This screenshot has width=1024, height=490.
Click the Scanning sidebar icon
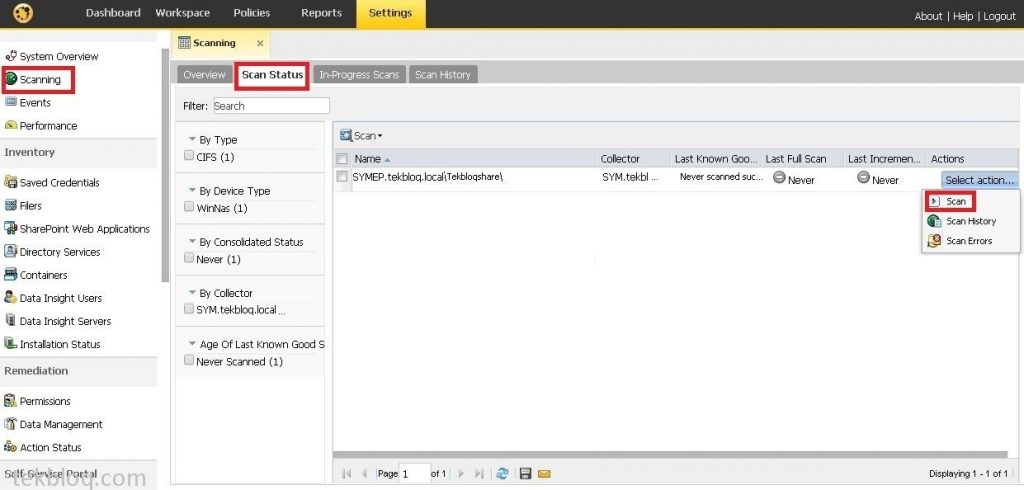[10, 79]
